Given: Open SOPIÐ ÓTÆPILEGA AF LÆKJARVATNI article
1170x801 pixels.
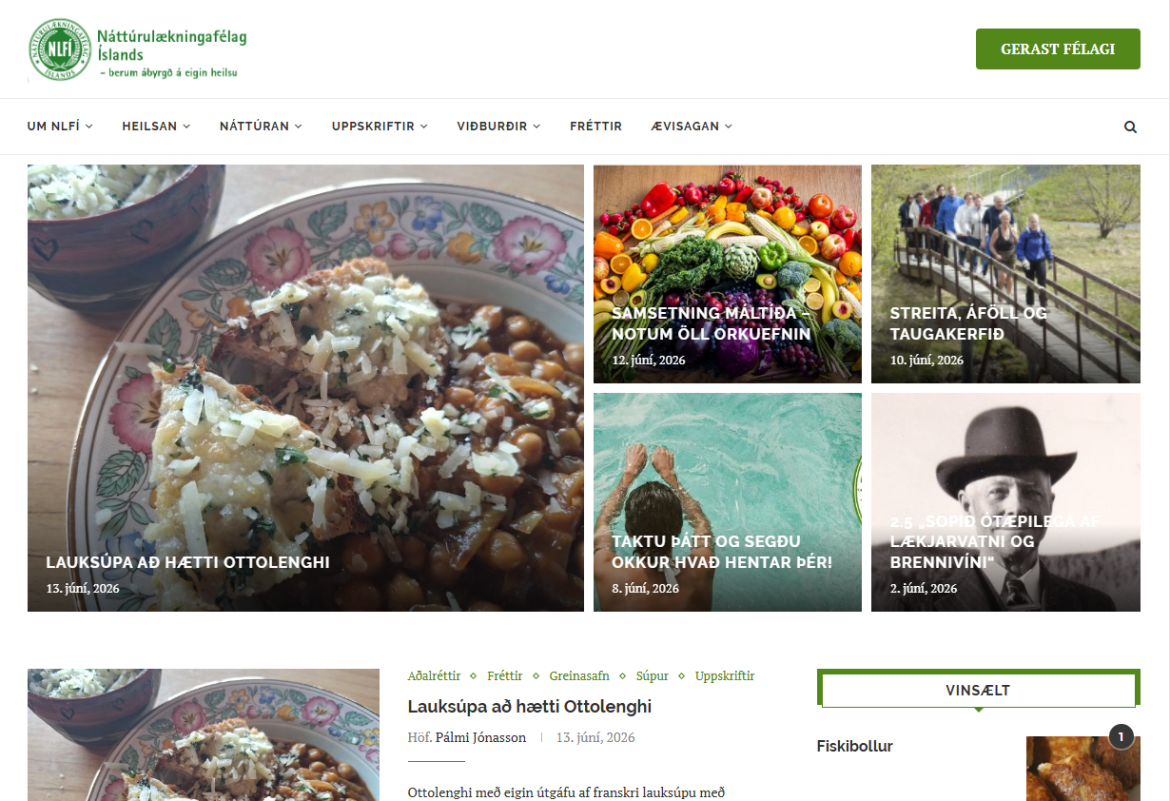Looking at the screenshot, I should (995, 541).
